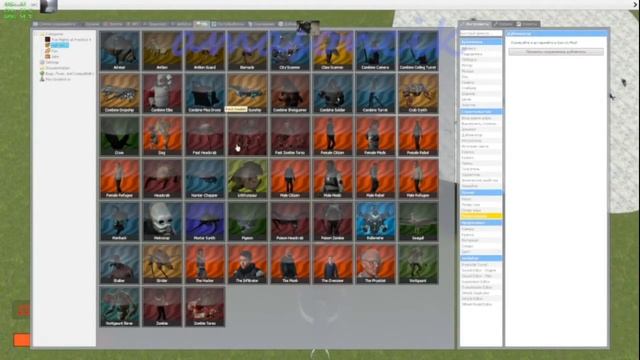Spawn the Zombie Torso NPC
This screenshot has height=360, width=640.
click(205, 307)
